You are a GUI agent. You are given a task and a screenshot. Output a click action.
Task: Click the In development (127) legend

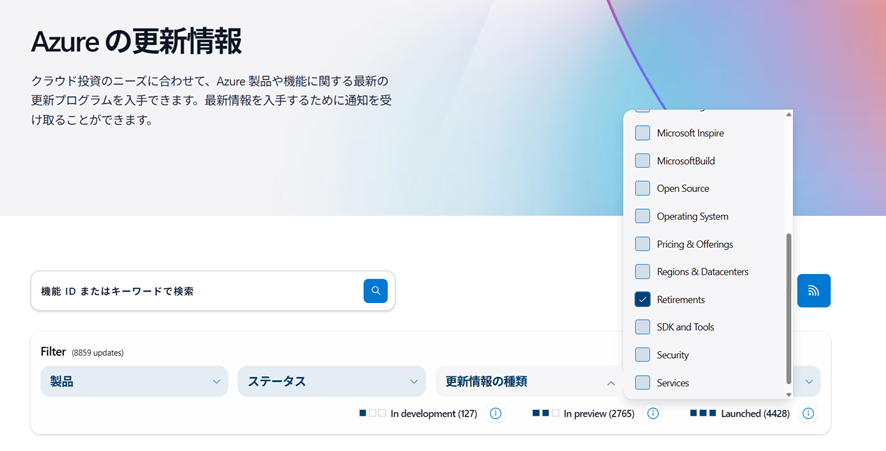pos(418,413)
